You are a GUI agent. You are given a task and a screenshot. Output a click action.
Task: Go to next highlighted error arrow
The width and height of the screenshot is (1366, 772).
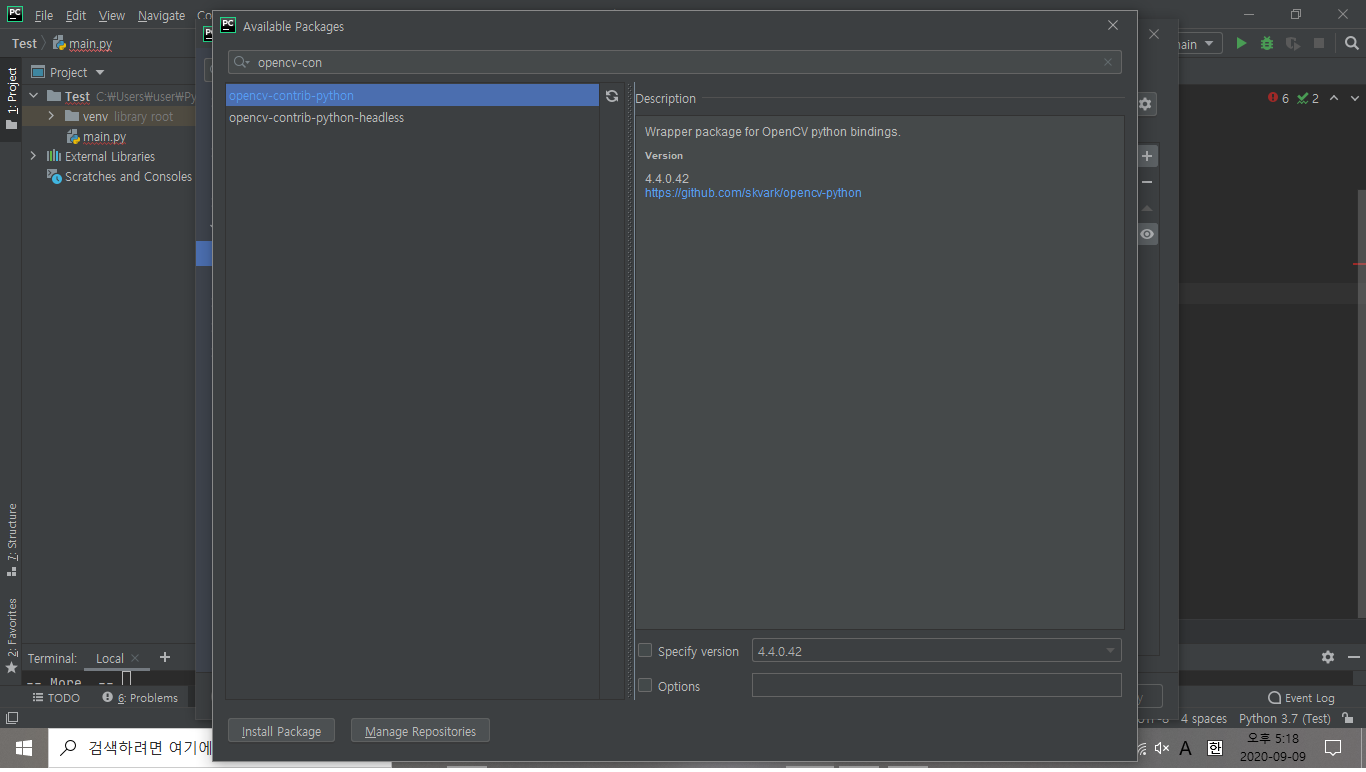[1355, 98]
